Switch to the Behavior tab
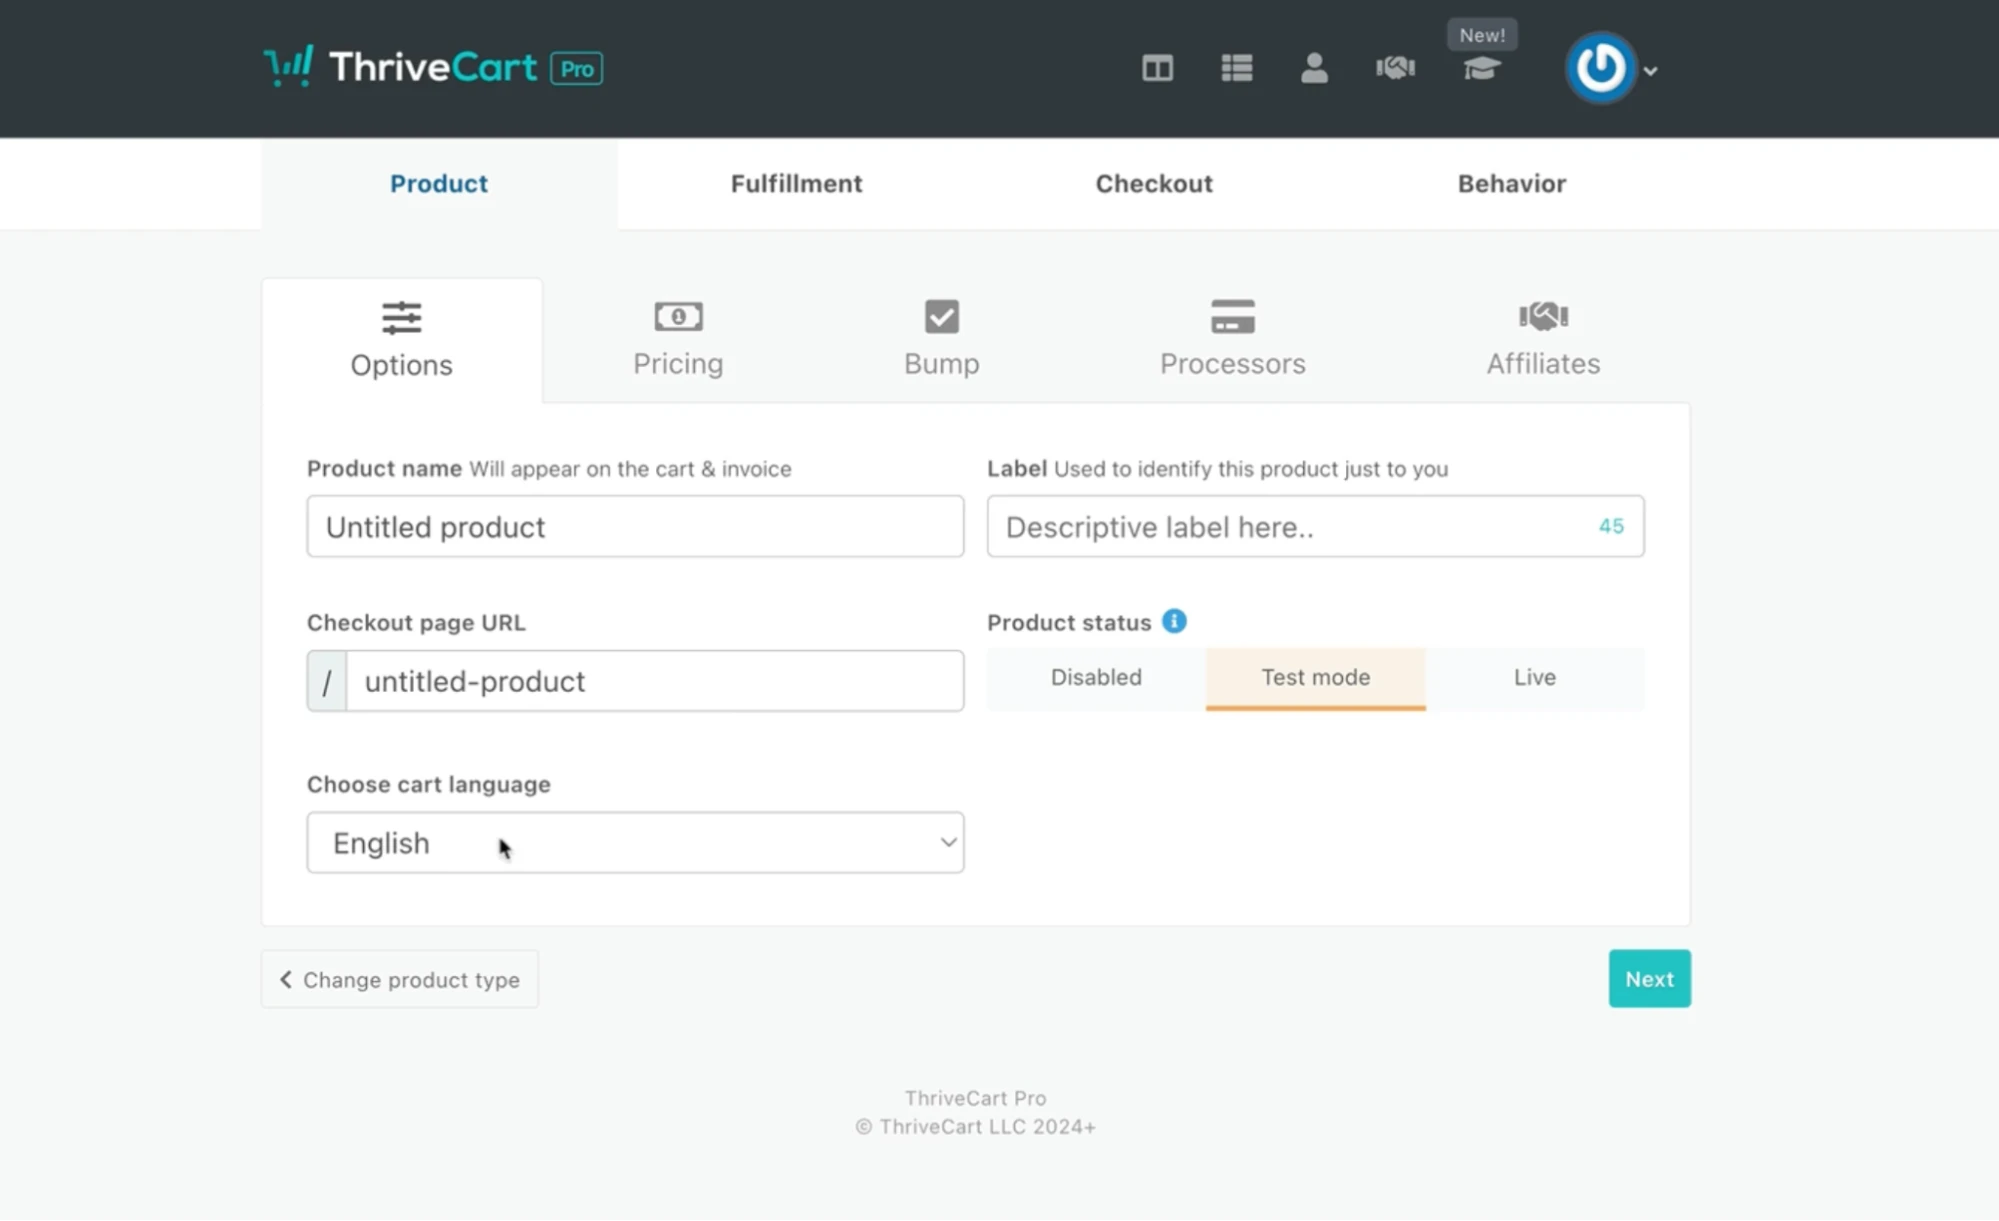Image resolution: width=1999 pixels, height=1221 pixels. (1511, 183)
